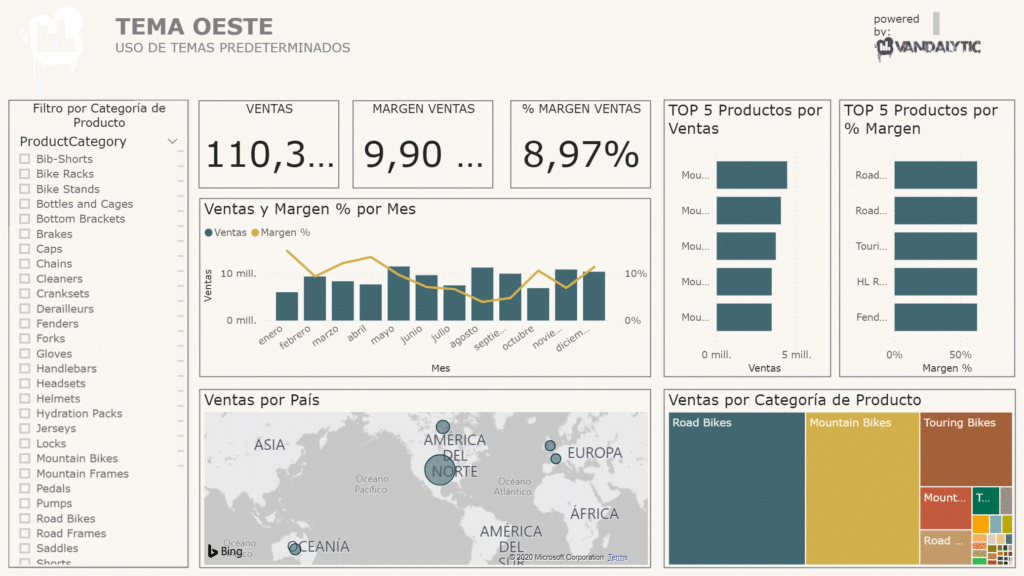The image size is (1024, 576).
Task: Select the Road Bikes treemap block
Action: tap(737, 488)
